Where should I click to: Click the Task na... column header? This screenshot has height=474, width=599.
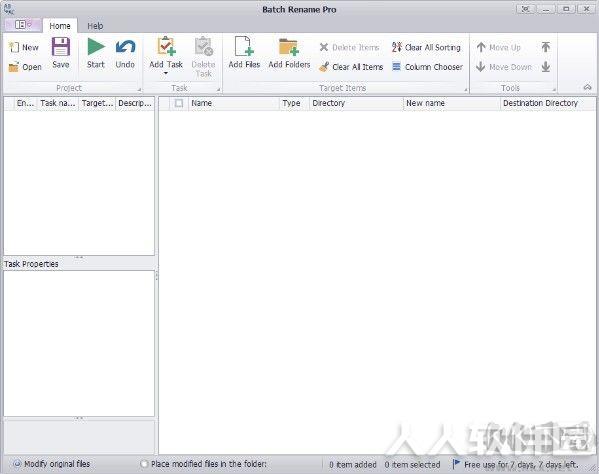point(58,103)
